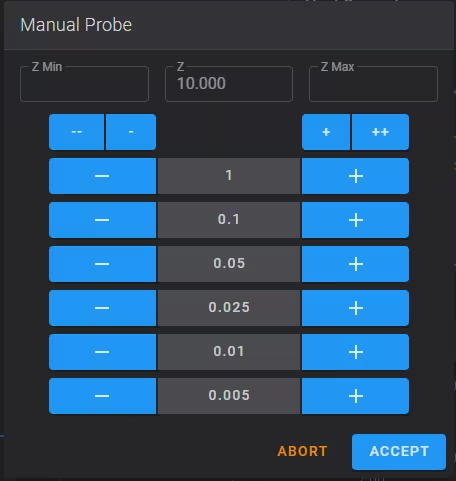Increase Z by 0.025
Image resolution: width=456 pixels, height=481 pixels.
pos(355,308)
